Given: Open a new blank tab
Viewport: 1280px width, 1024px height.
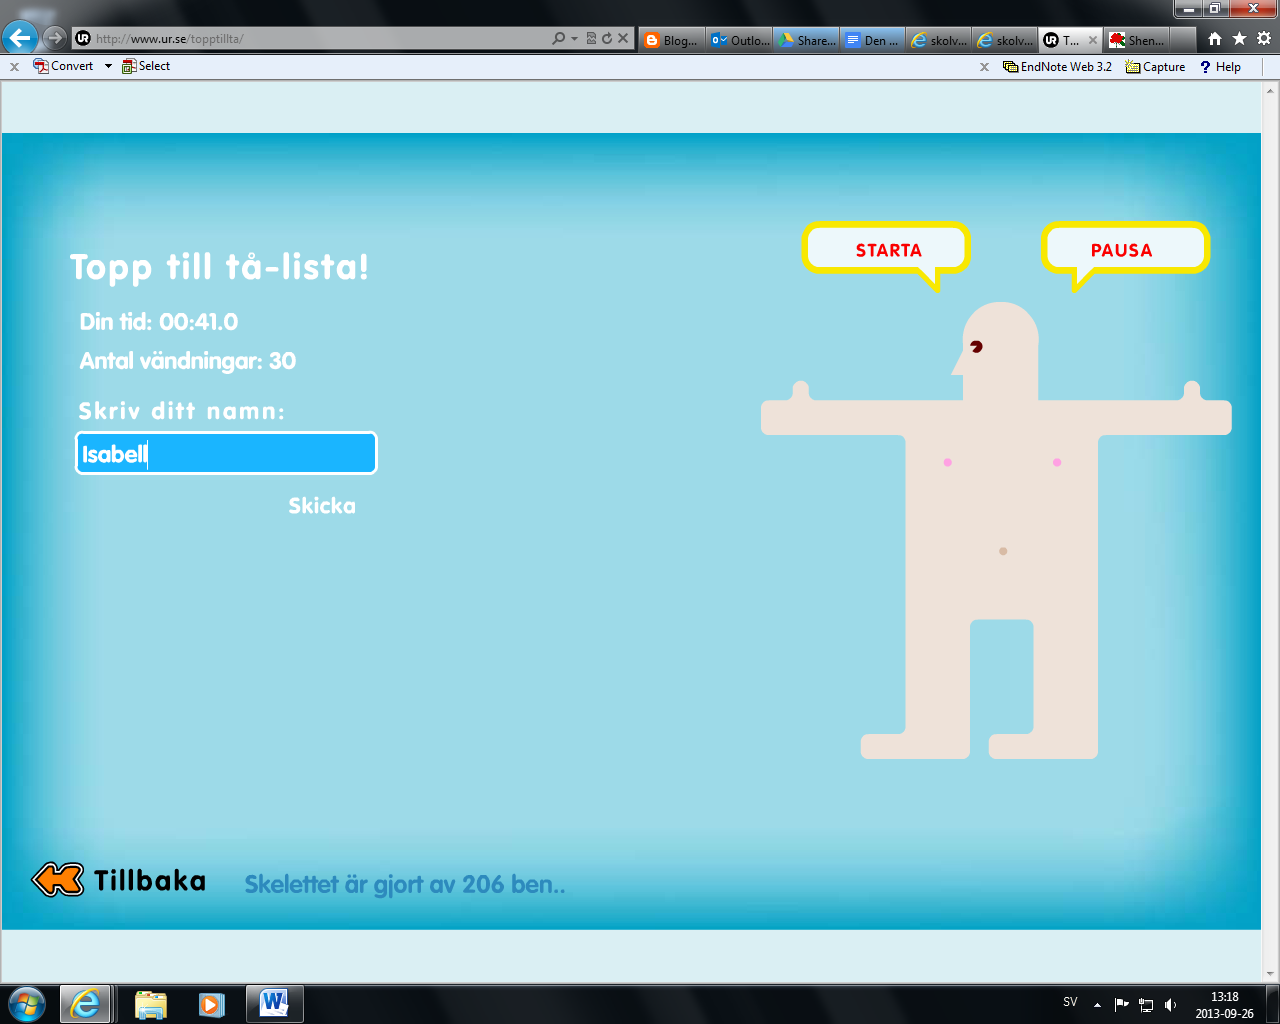Looking at the screenshot, I should click(1182, 40).
